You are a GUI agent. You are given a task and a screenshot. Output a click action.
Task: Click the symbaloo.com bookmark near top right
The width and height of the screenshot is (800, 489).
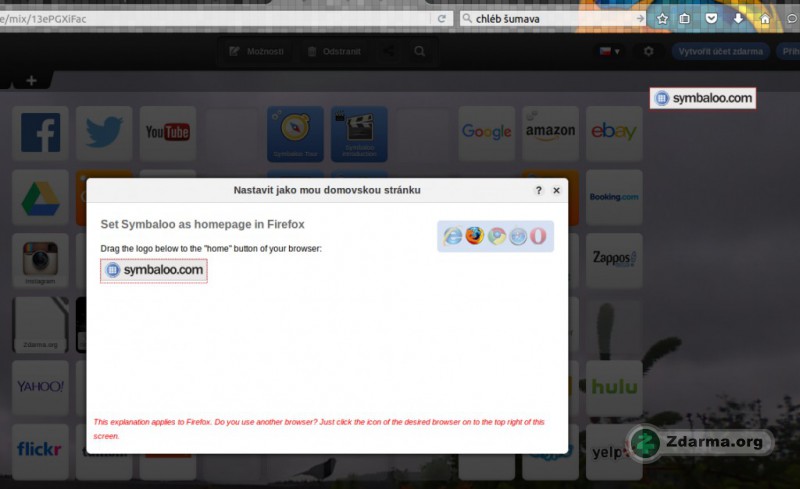(x=703, y=98)
